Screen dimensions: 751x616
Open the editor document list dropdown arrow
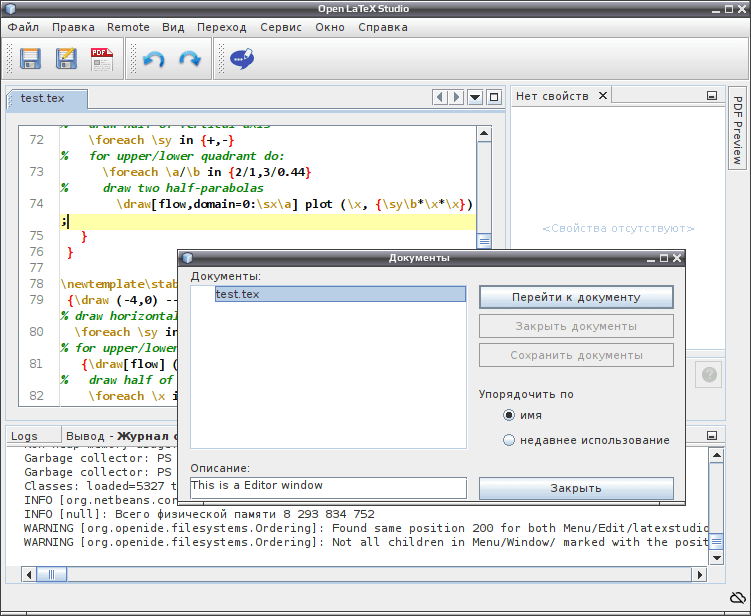click(x=475, y=97)
